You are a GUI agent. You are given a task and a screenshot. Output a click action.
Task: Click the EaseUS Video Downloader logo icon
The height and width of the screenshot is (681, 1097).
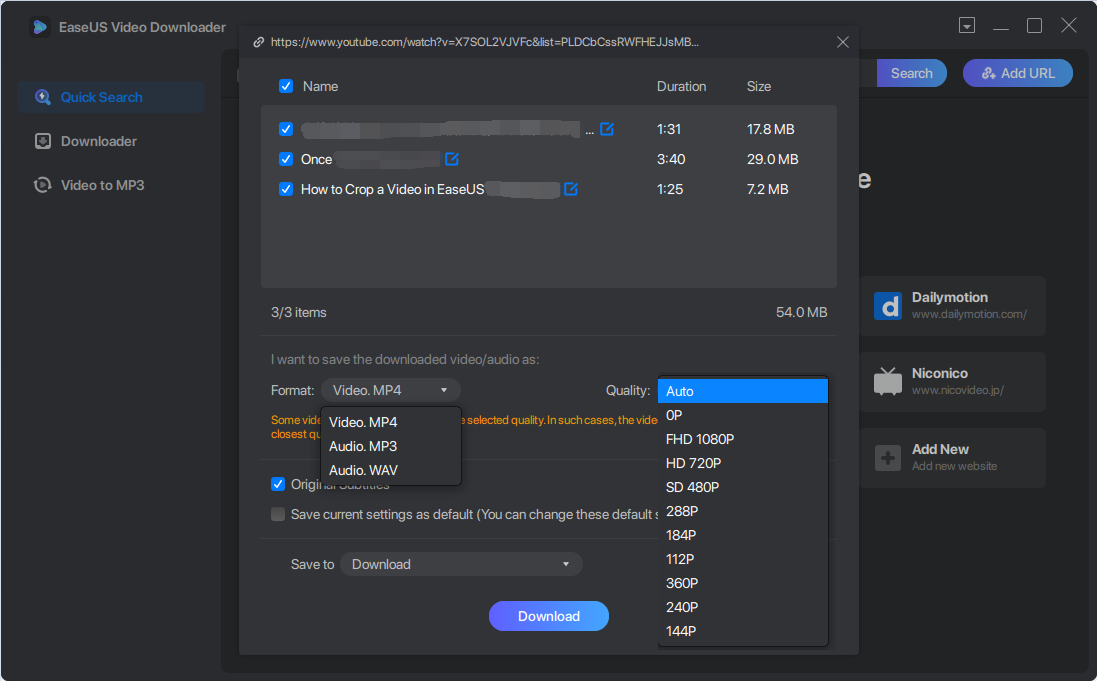(40, 27)
